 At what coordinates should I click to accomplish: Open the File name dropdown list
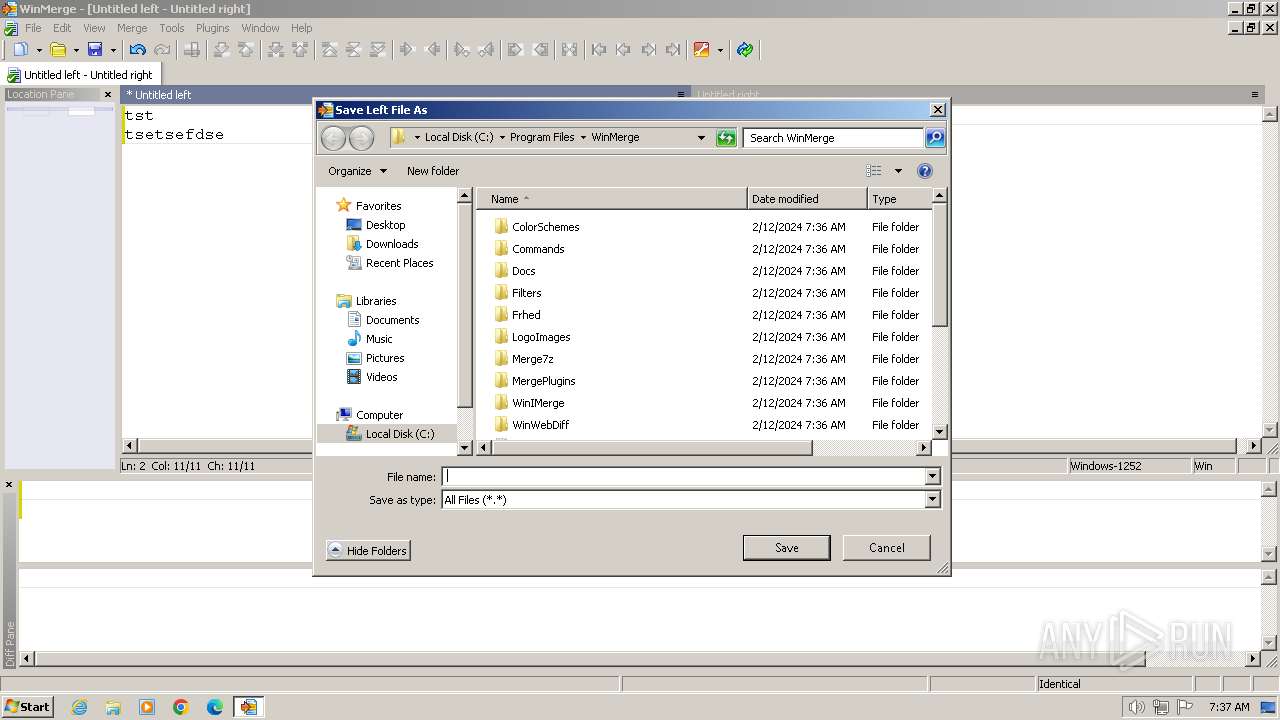pos(933,477)
